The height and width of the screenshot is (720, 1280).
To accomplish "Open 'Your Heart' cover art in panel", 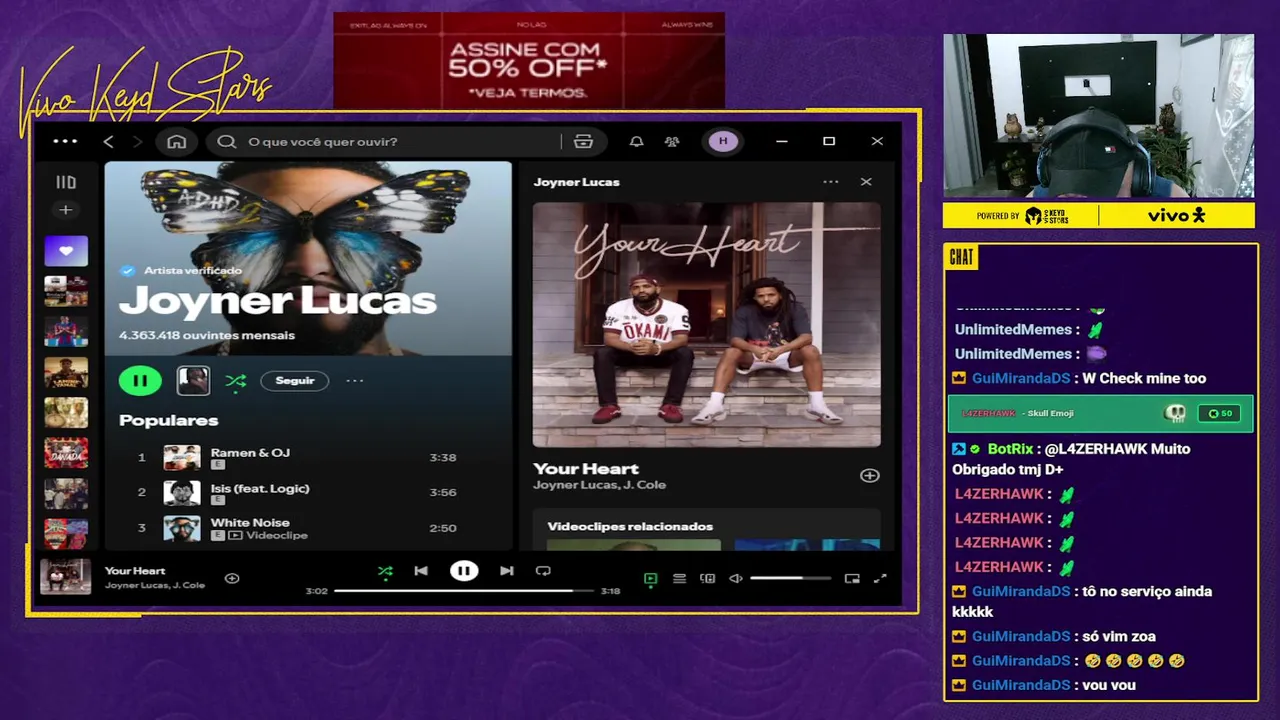I will coord(707,325).
